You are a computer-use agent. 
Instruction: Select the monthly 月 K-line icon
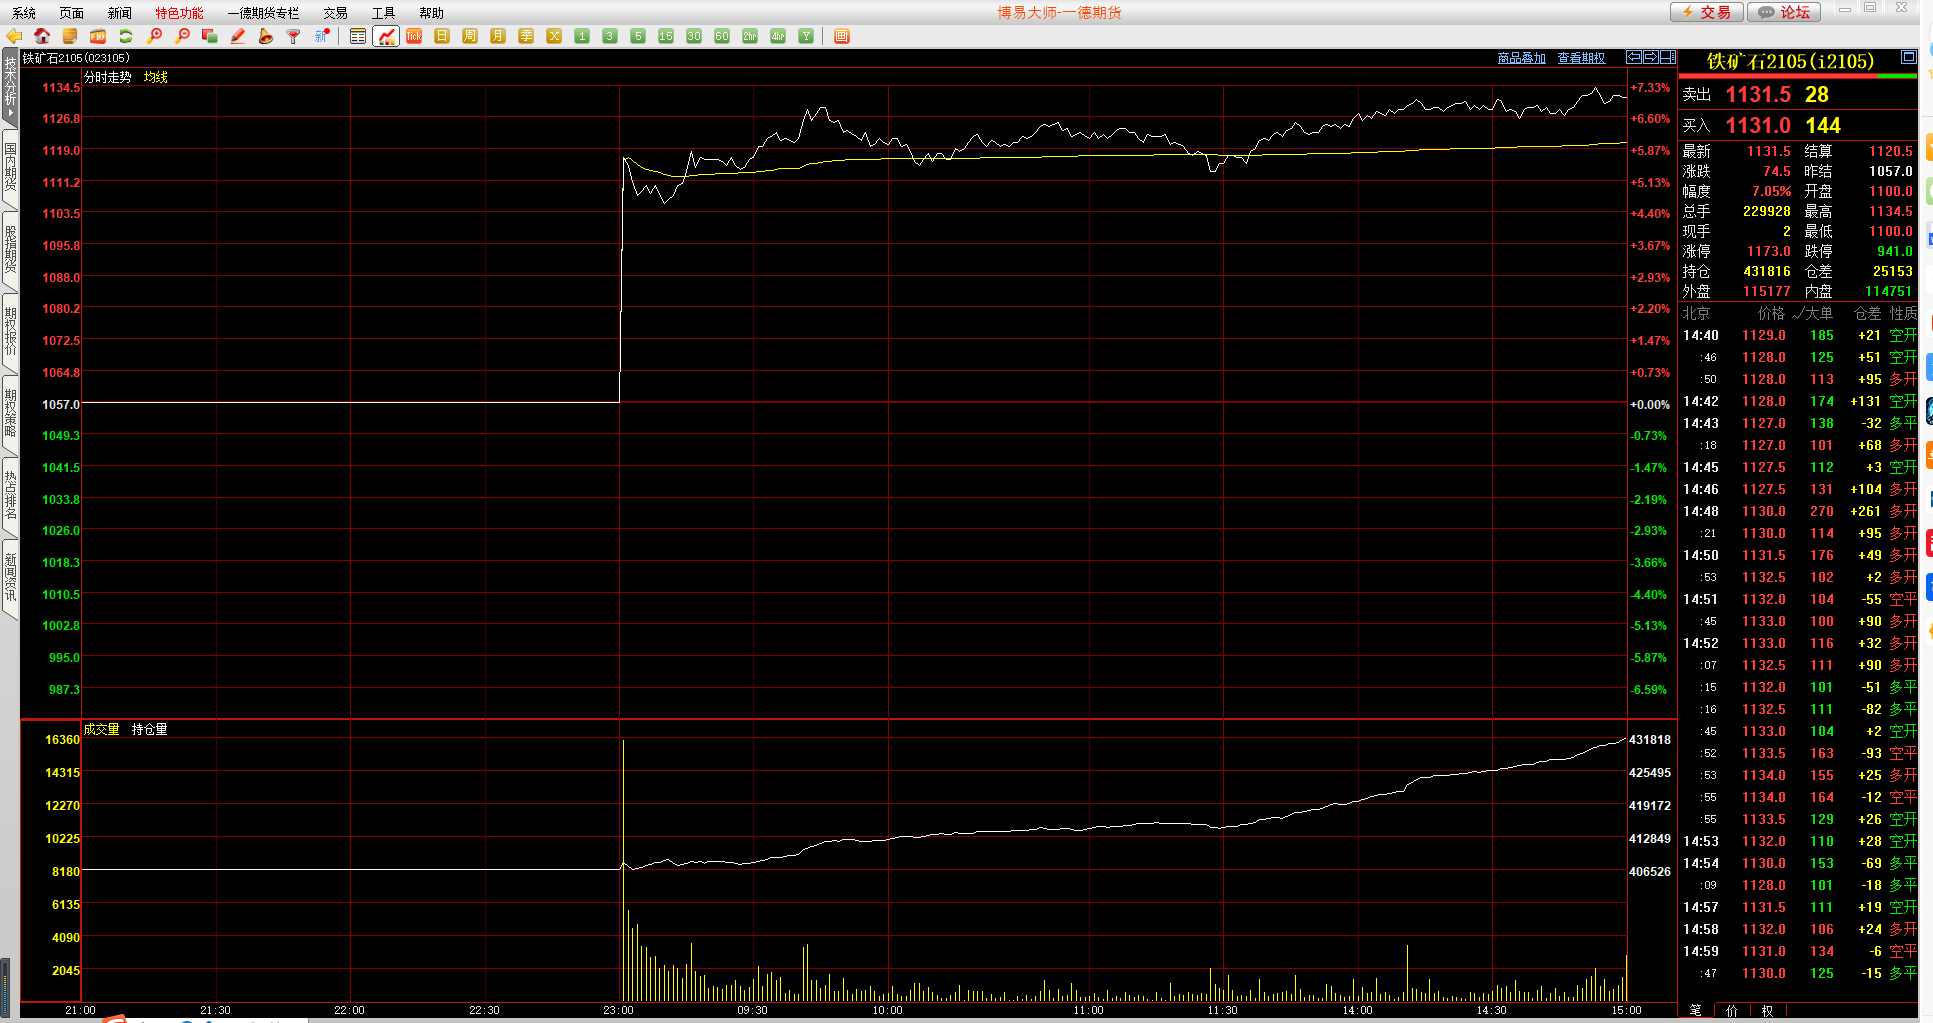tap(498, 36)
